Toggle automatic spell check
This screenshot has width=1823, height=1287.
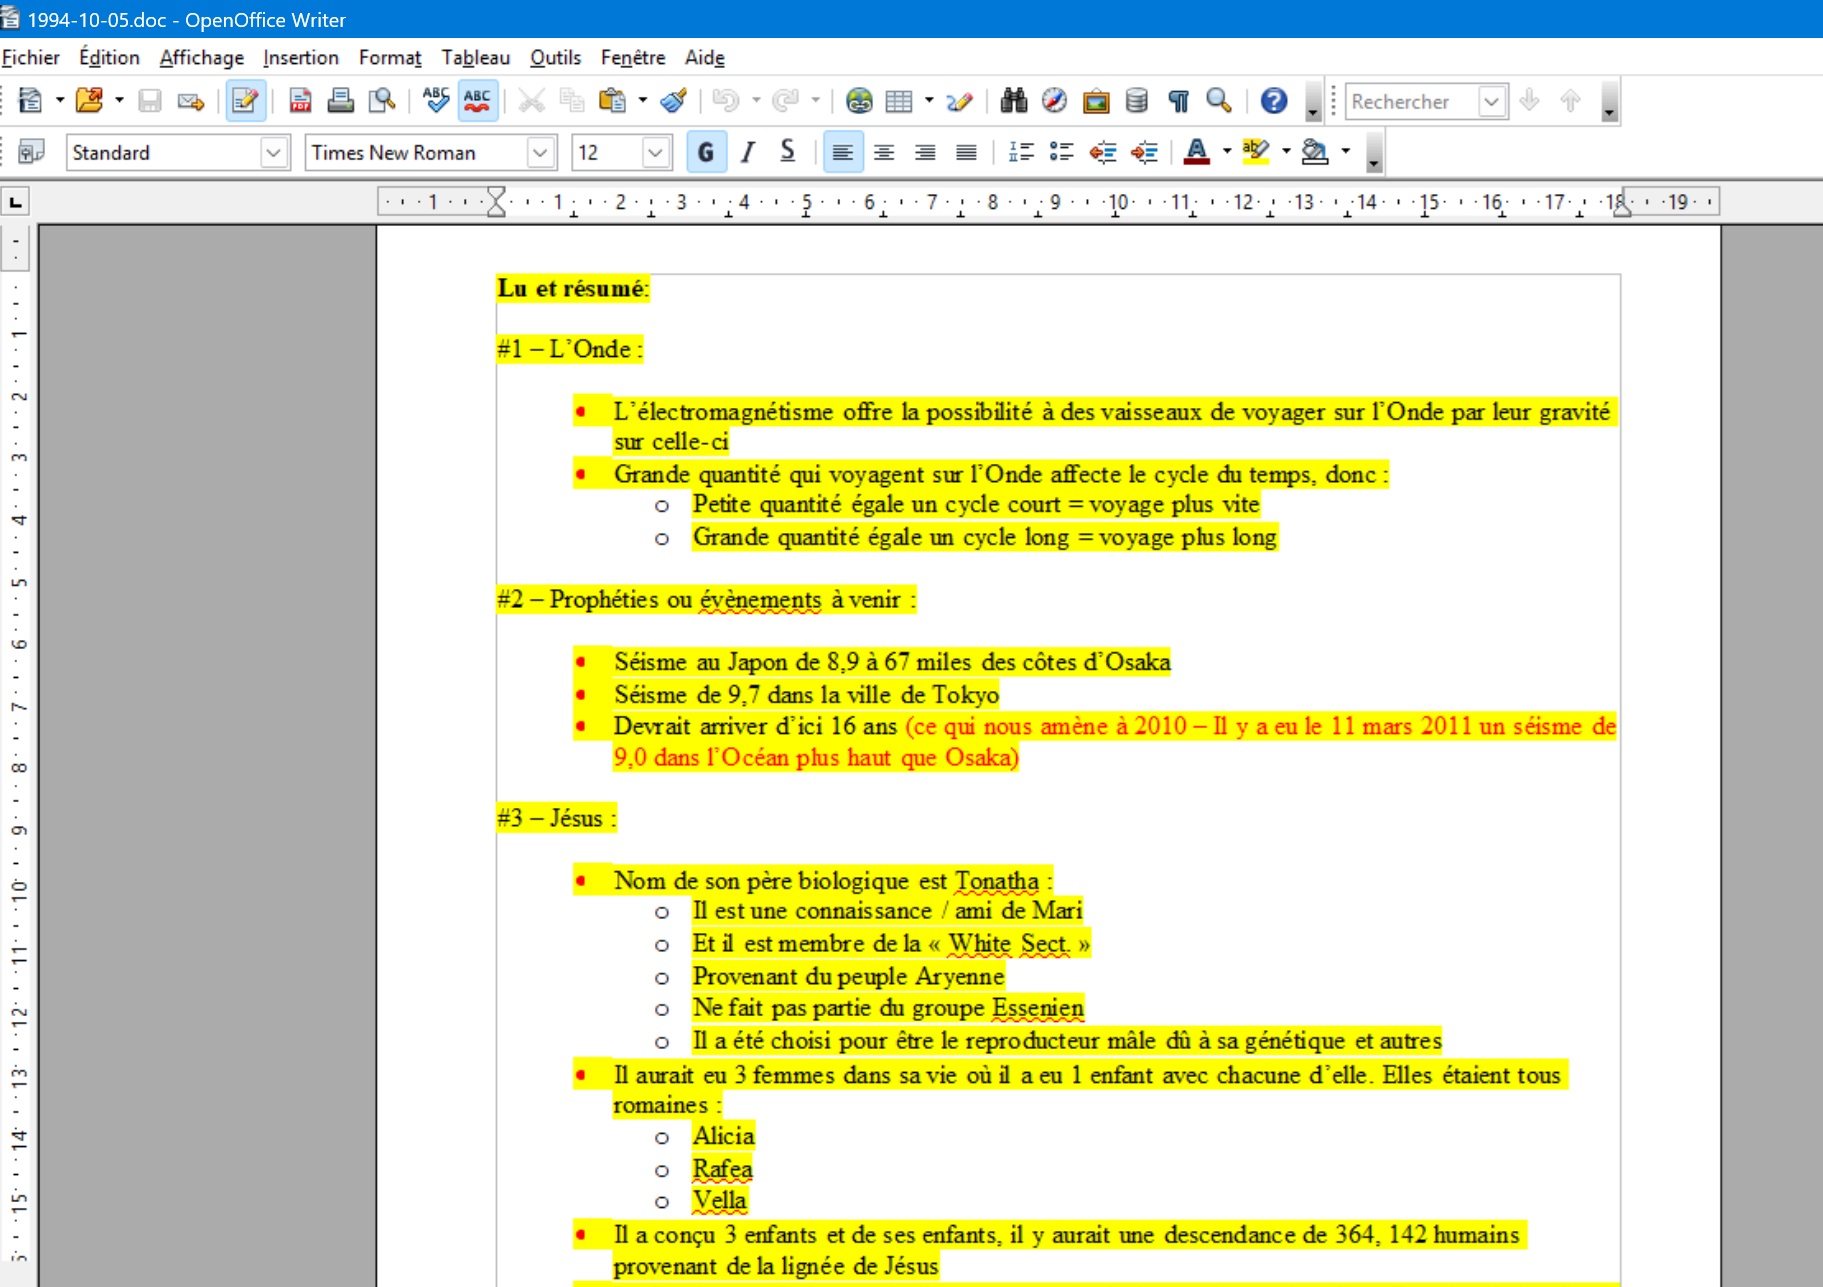[478, 101]
